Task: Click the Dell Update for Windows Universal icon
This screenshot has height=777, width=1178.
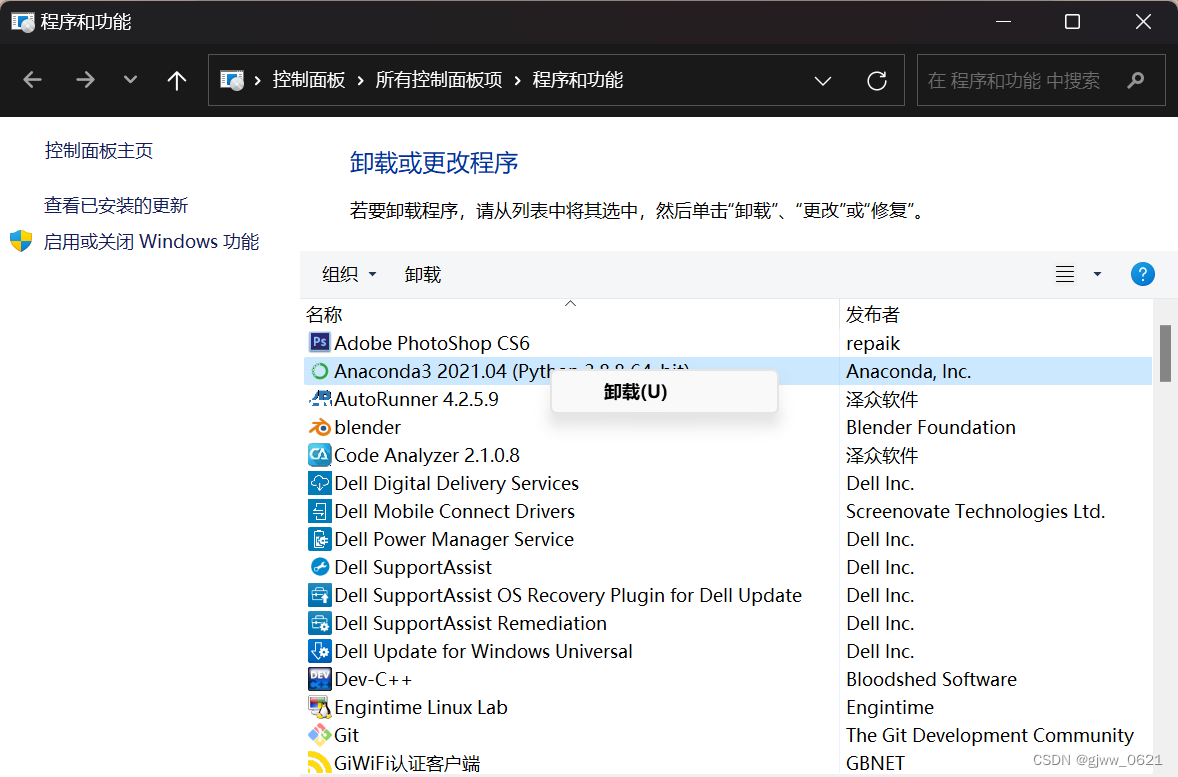Action: (x=319, y=651)
